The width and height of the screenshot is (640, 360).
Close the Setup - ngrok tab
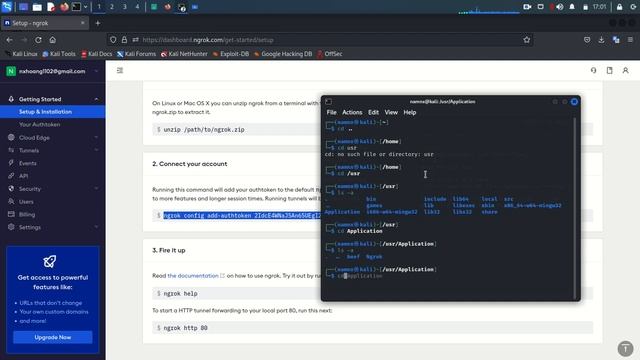(x=82, y=23)
